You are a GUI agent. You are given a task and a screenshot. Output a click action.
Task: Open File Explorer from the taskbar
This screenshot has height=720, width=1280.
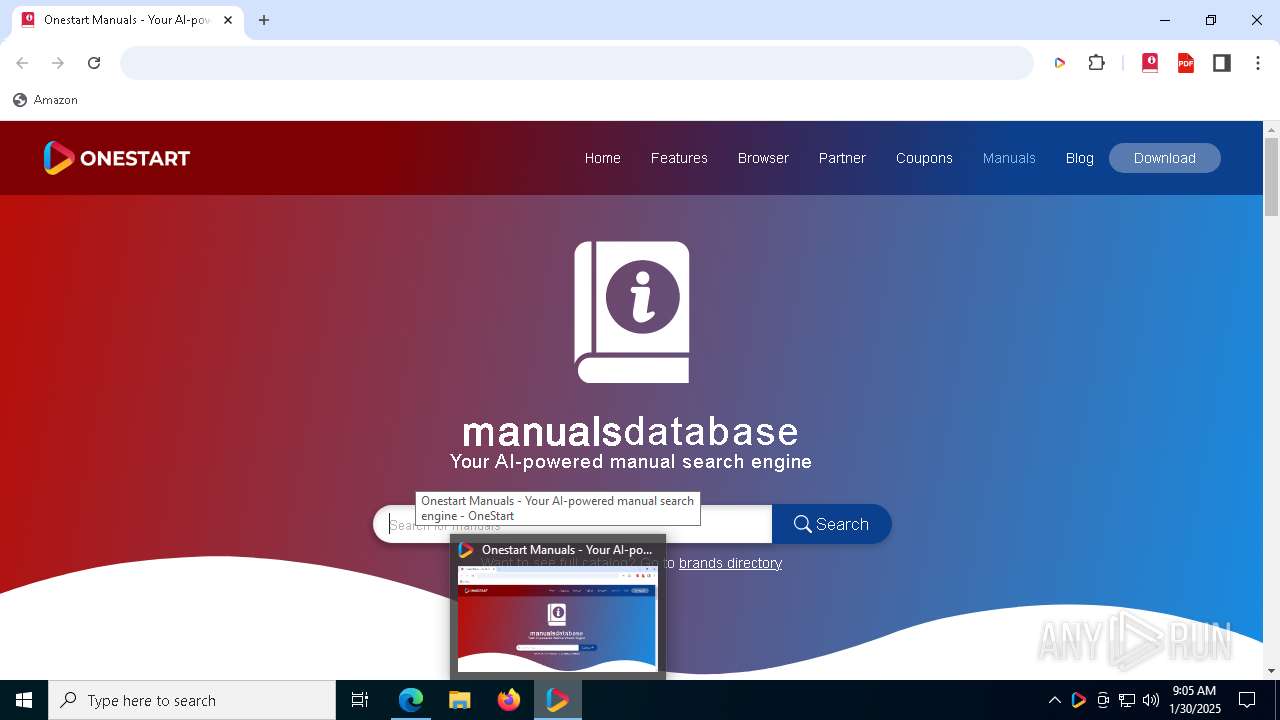(460, 700)
